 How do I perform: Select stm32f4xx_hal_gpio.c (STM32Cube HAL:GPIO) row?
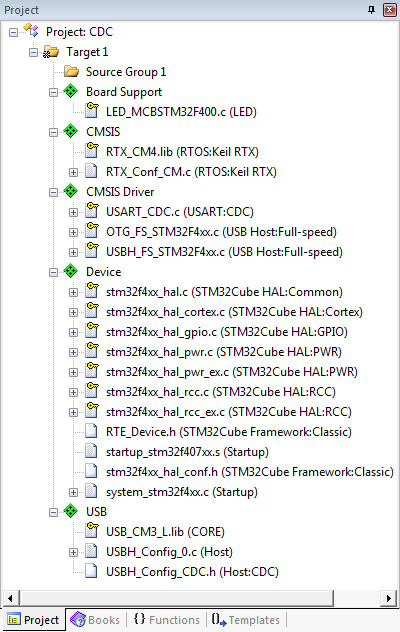(x=227, y=332)
